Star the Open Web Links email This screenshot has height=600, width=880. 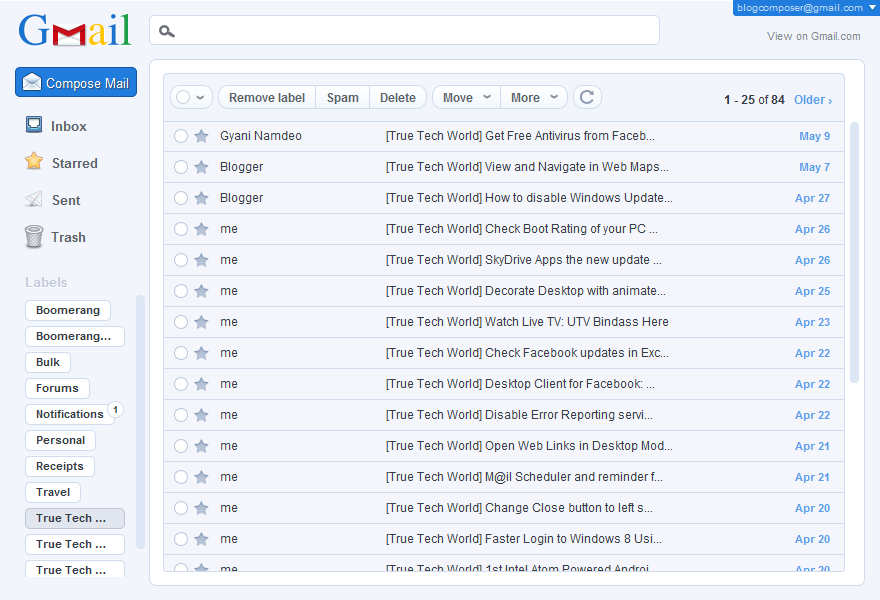pyautogui.click(x=201, y=446)
